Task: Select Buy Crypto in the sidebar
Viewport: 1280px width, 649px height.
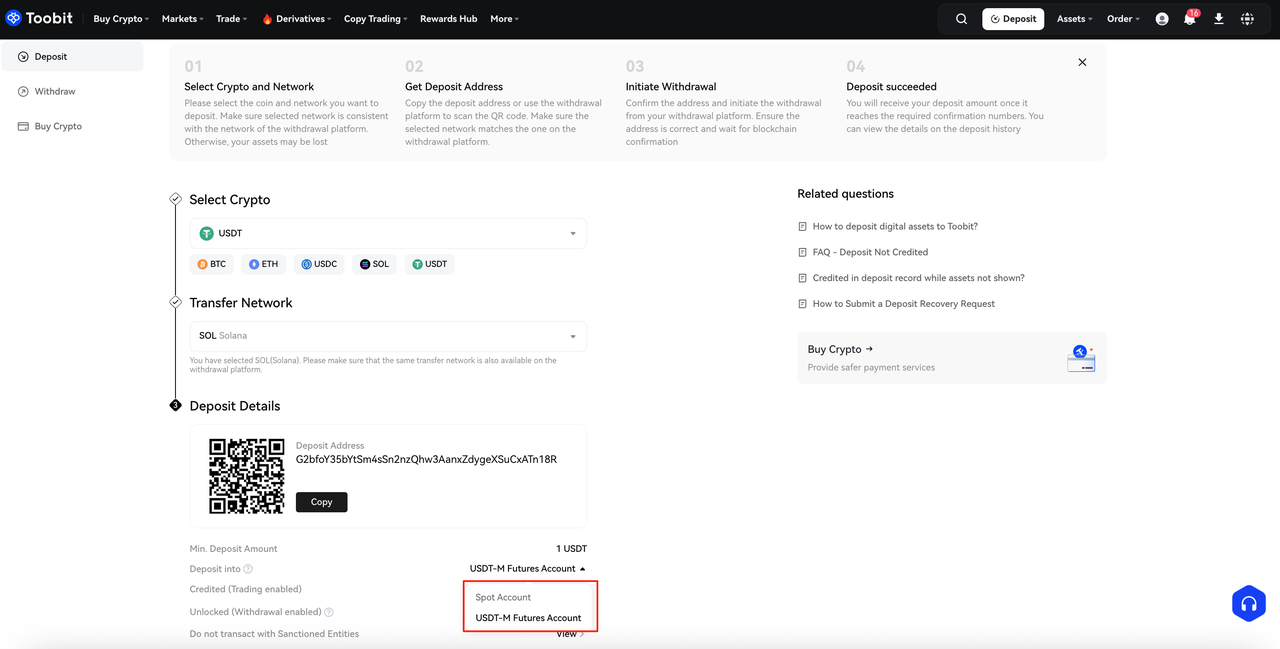Action: coord(72,127)
